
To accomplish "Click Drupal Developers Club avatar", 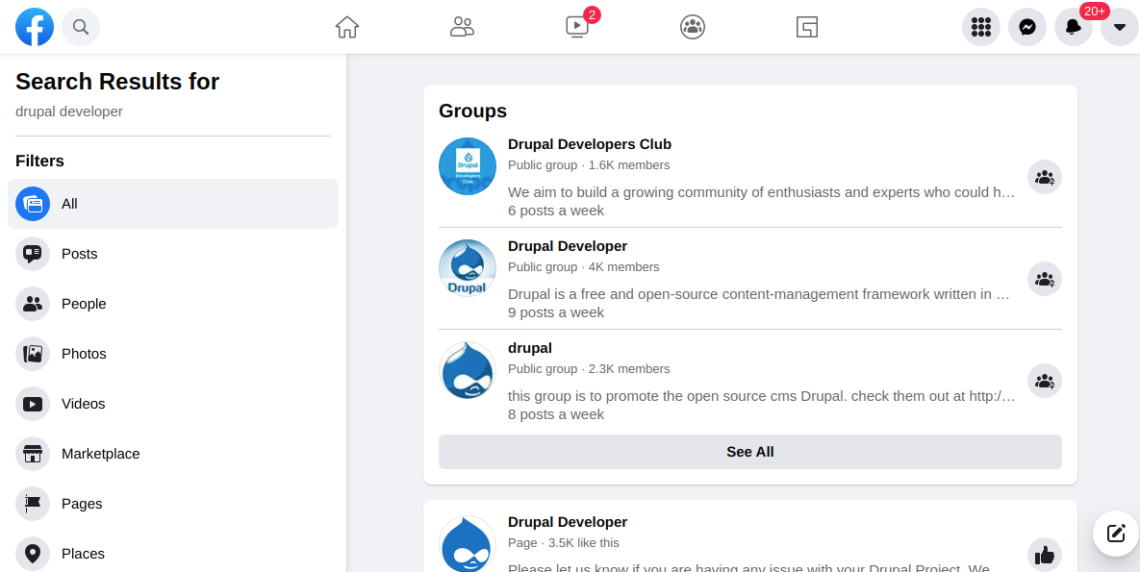I will (467, 166).
